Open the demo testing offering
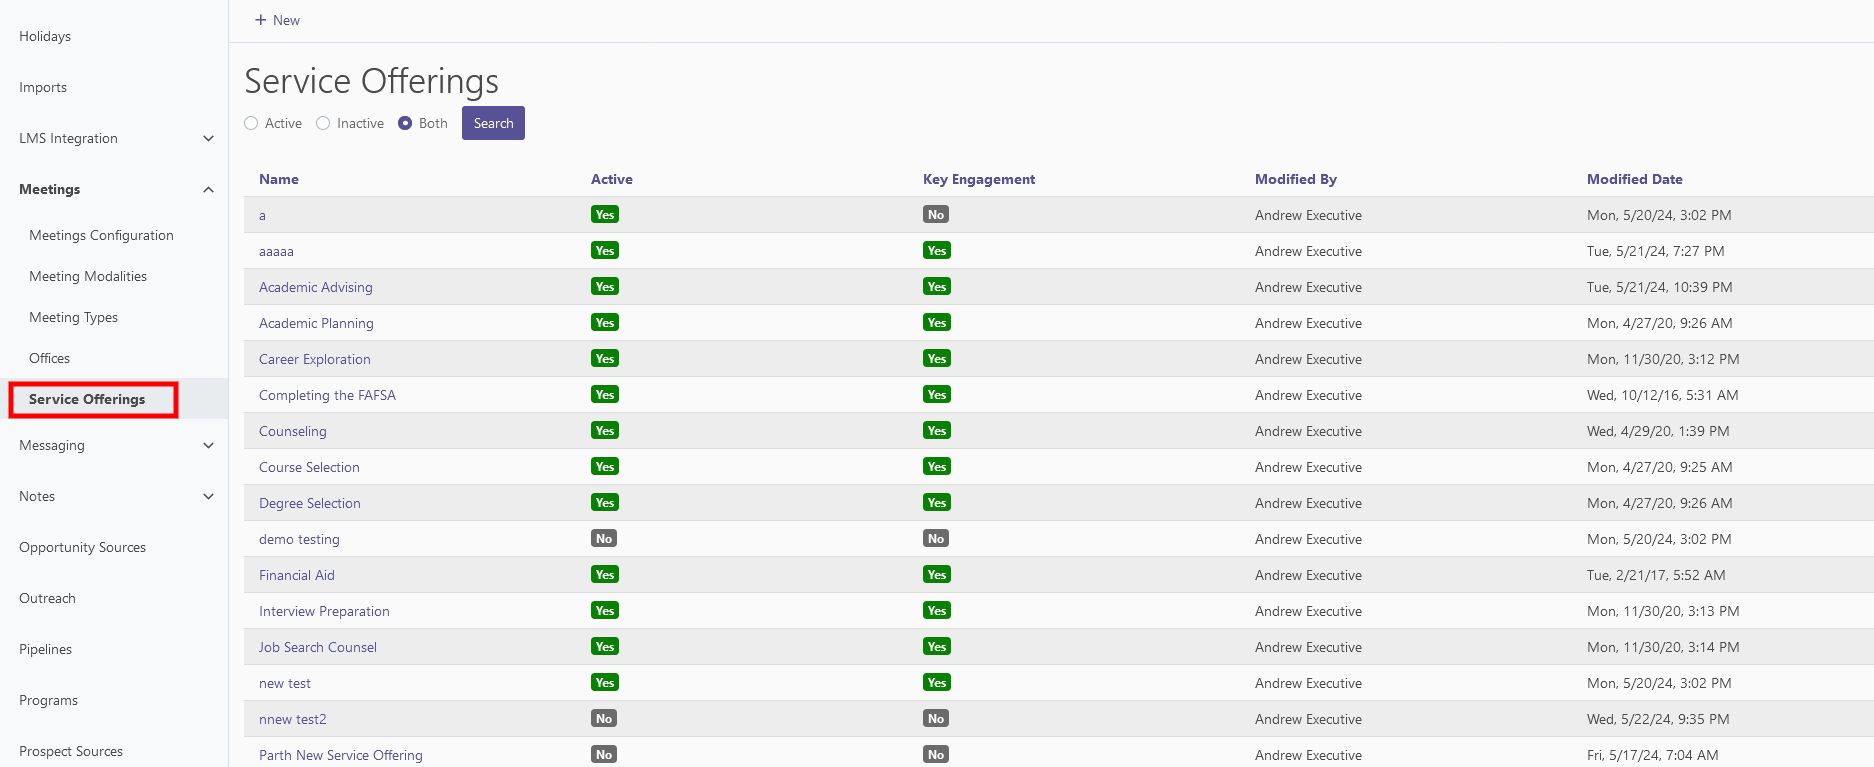 299,539
